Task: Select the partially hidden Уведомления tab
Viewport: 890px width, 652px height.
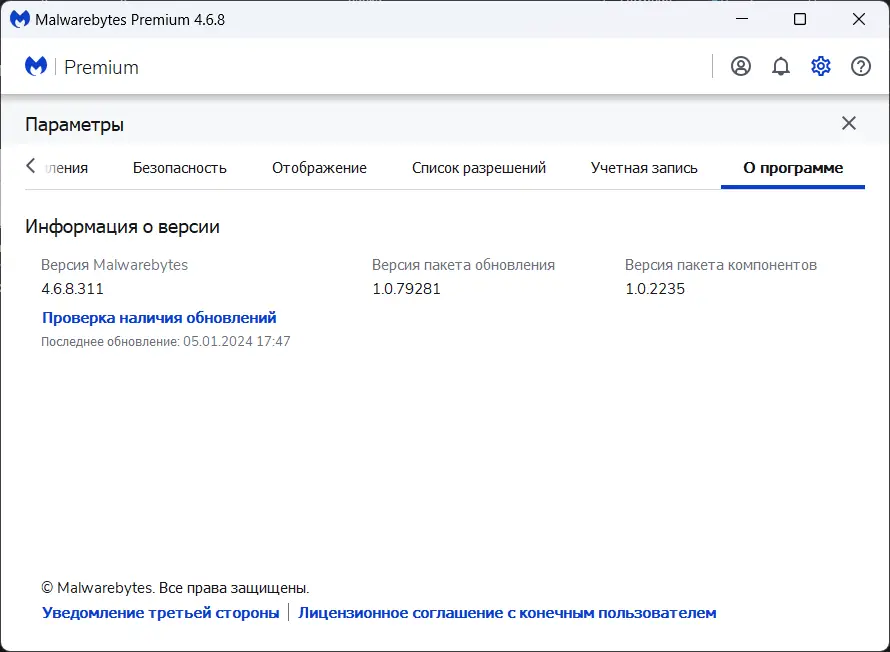Action: (70, 168)
